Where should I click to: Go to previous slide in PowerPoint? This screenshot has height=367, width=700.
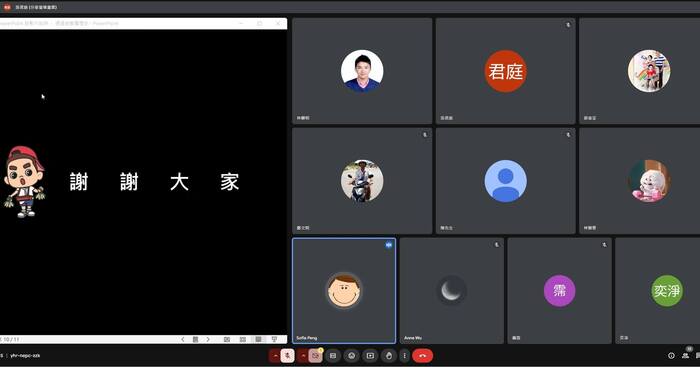[x=183, y=339]
